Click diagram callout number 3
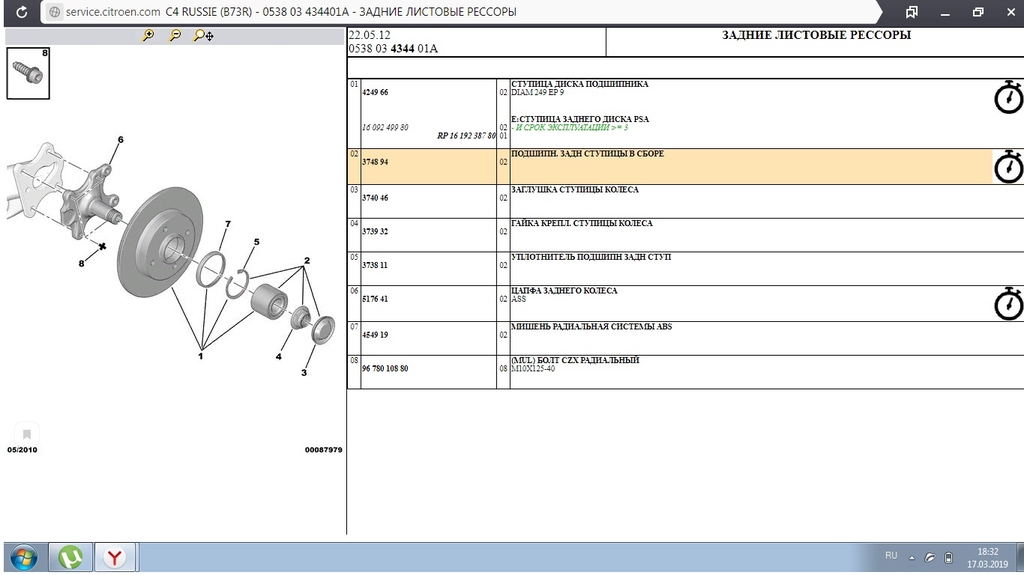 pyautogui.click(x=304, y=372)
